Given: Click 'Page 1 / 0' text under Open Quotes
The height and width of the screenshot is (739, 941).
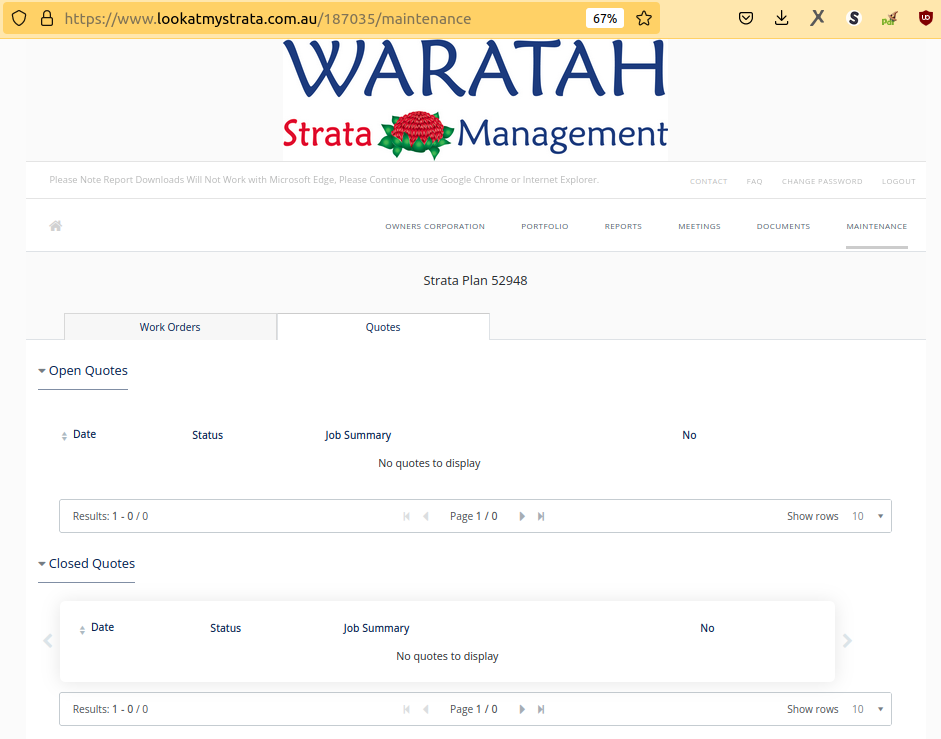Looking at the screenshot, I should coord(474,516).
